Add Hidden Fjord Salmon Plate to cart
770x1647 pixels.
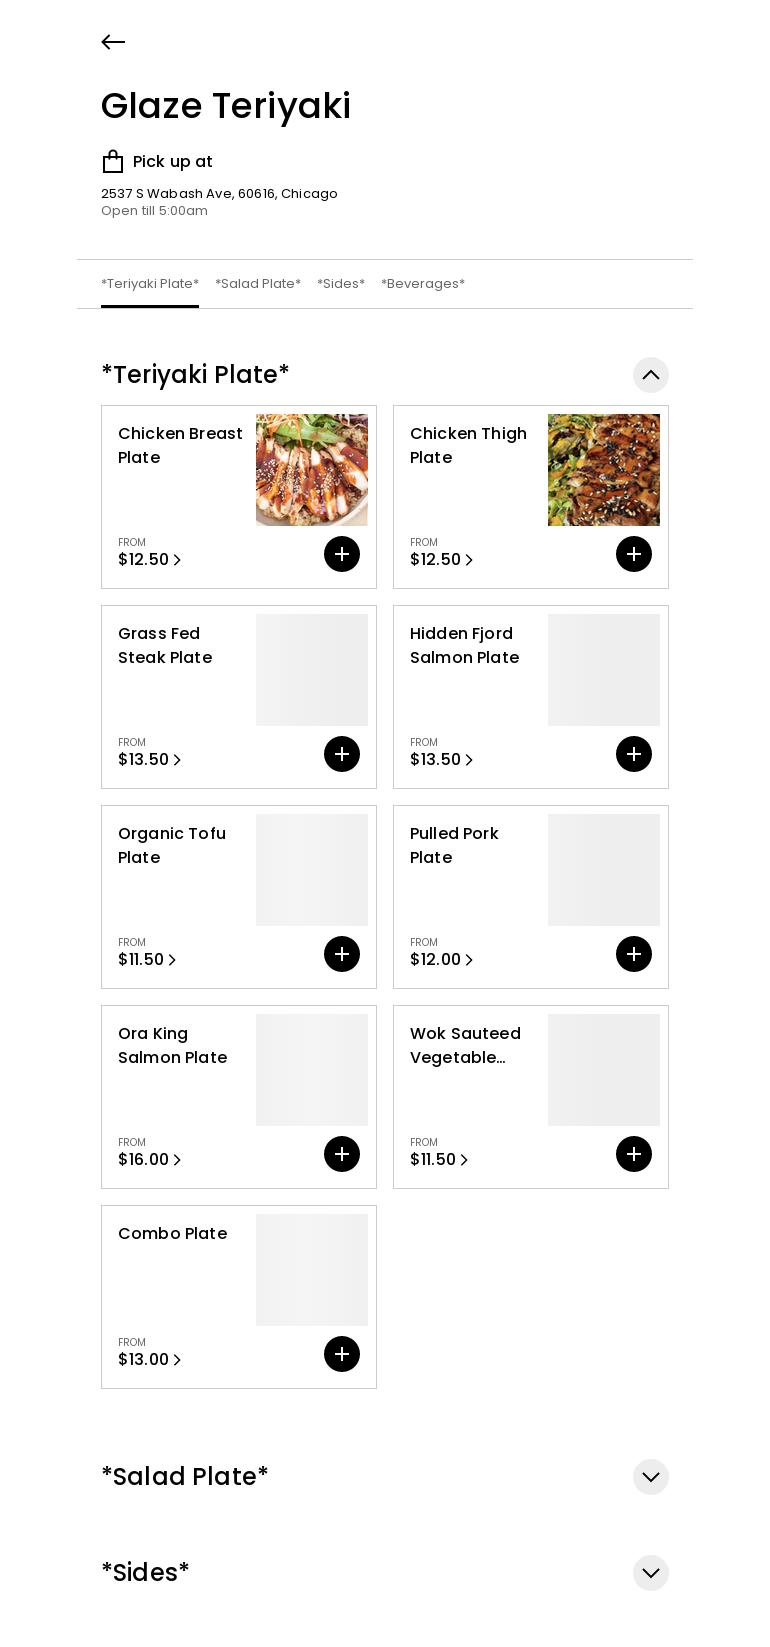pos(634,754)
